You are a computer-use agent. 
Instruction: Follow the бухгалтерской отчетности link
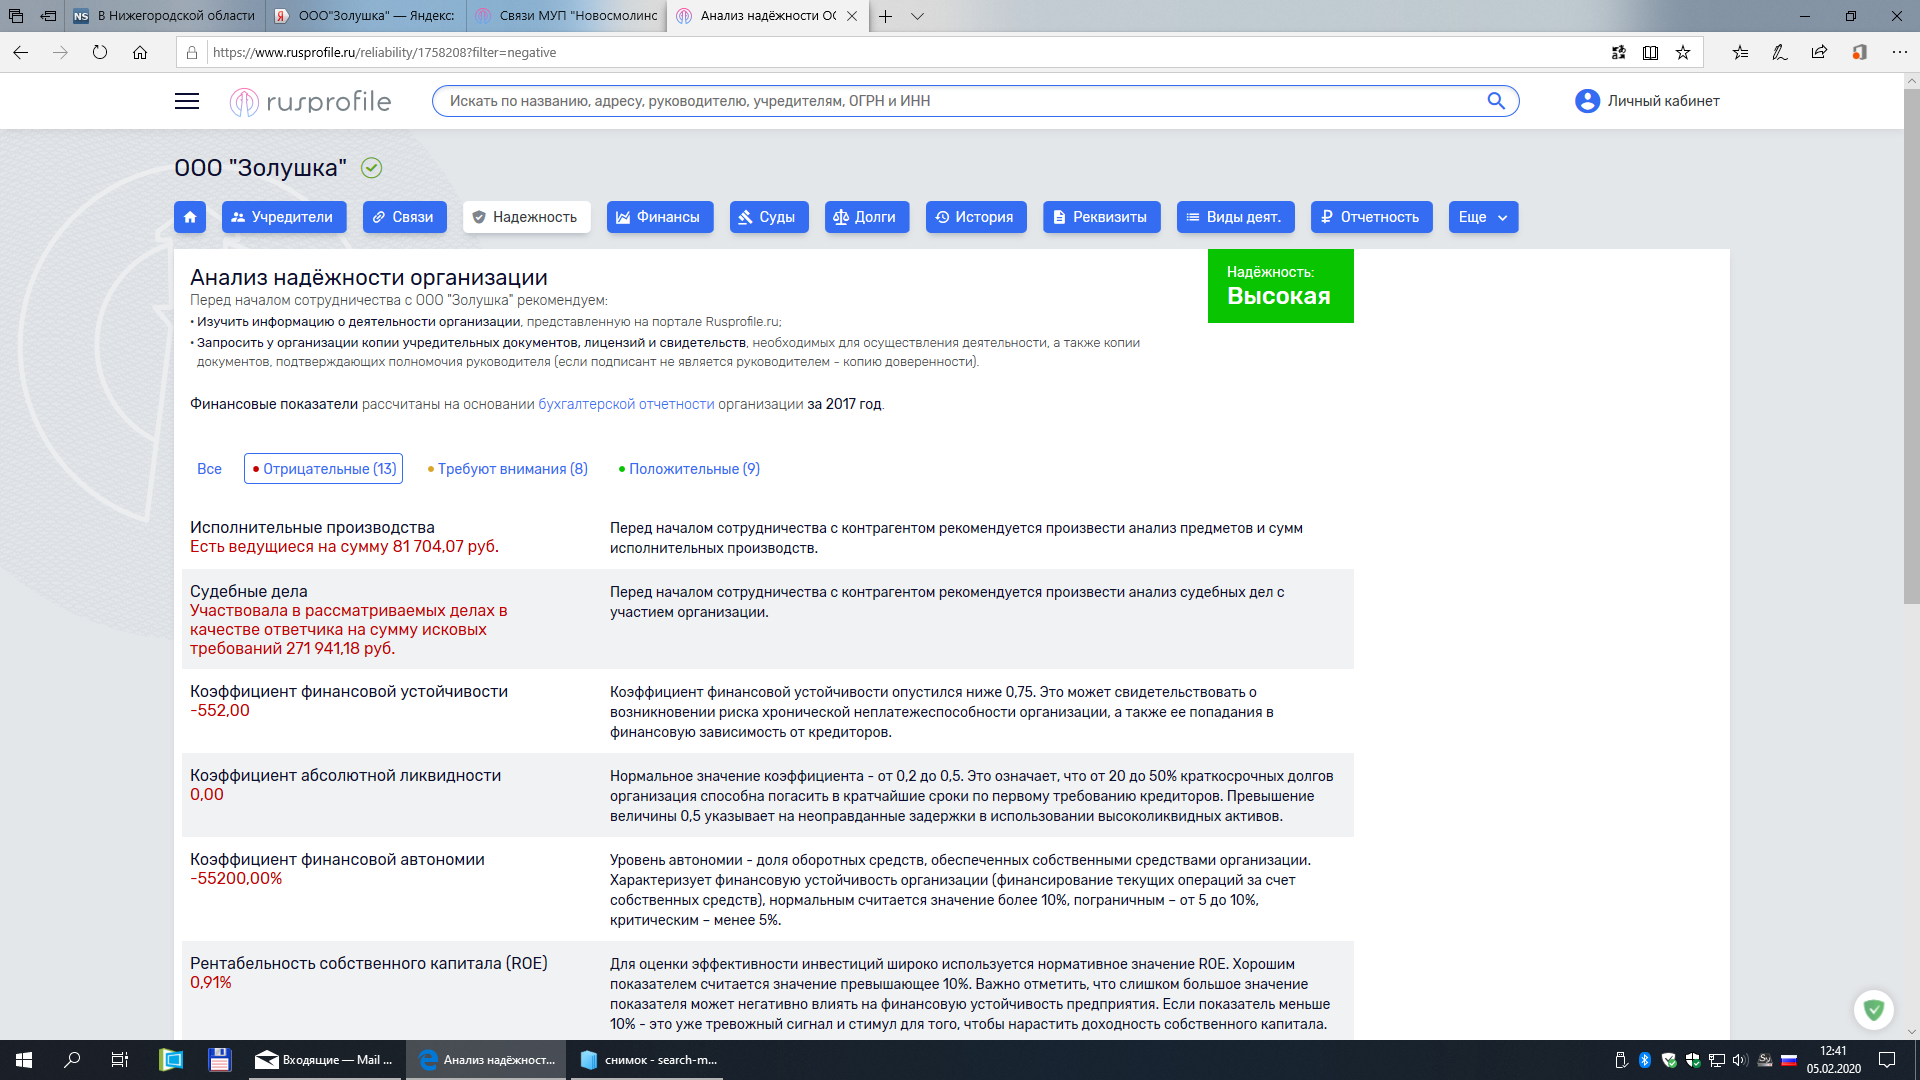click(x=626, y=404)
